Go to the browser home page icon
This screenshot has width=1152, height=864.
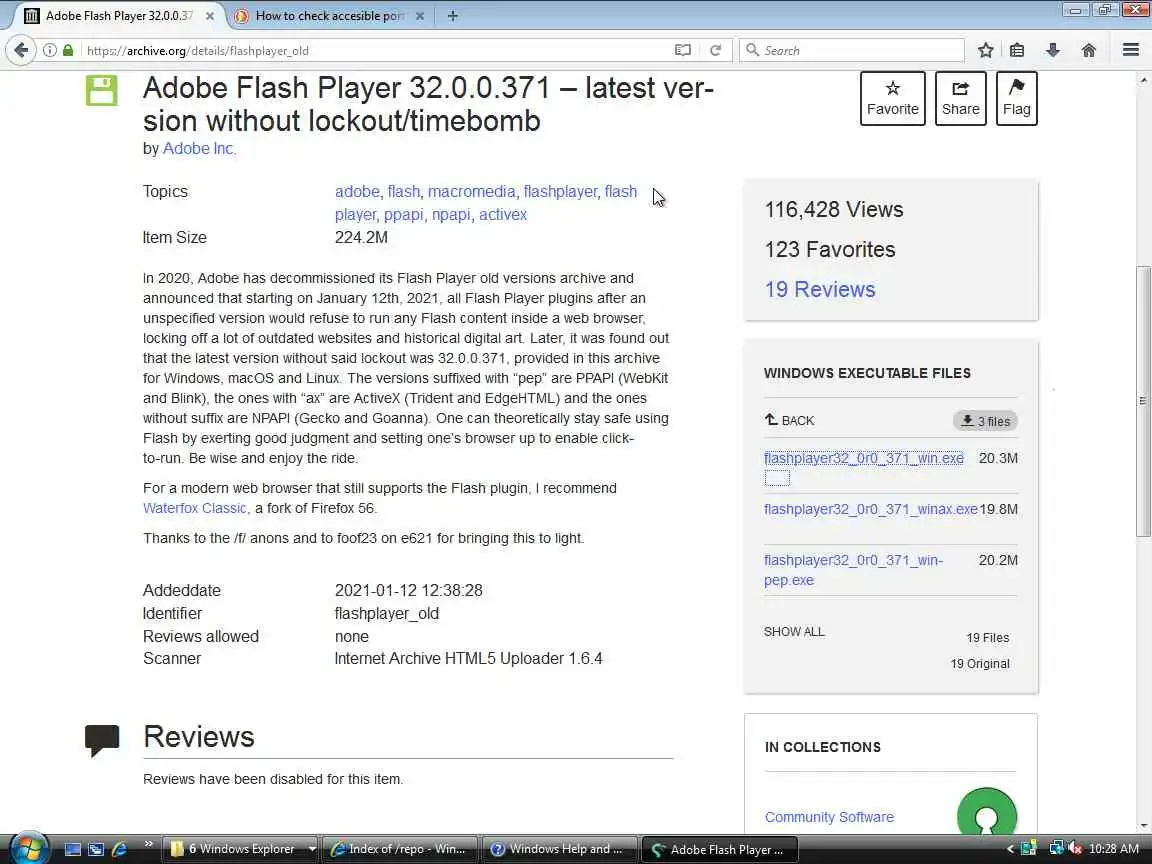(1089, 50)
